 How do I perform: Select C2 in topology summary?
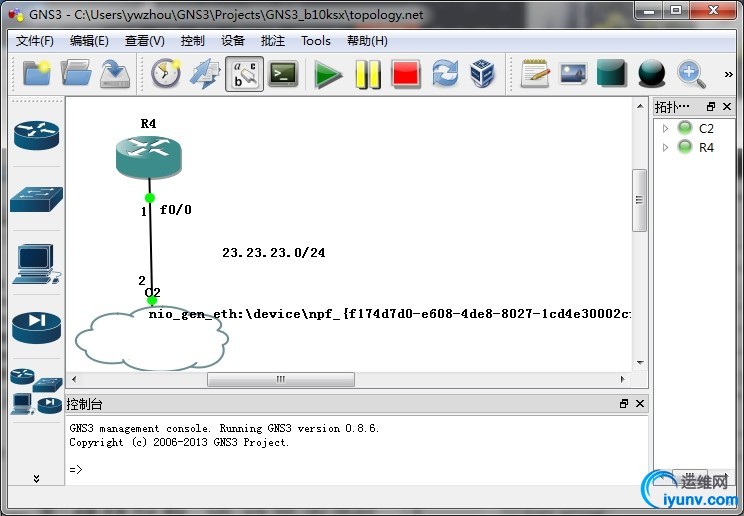(706, 128)
